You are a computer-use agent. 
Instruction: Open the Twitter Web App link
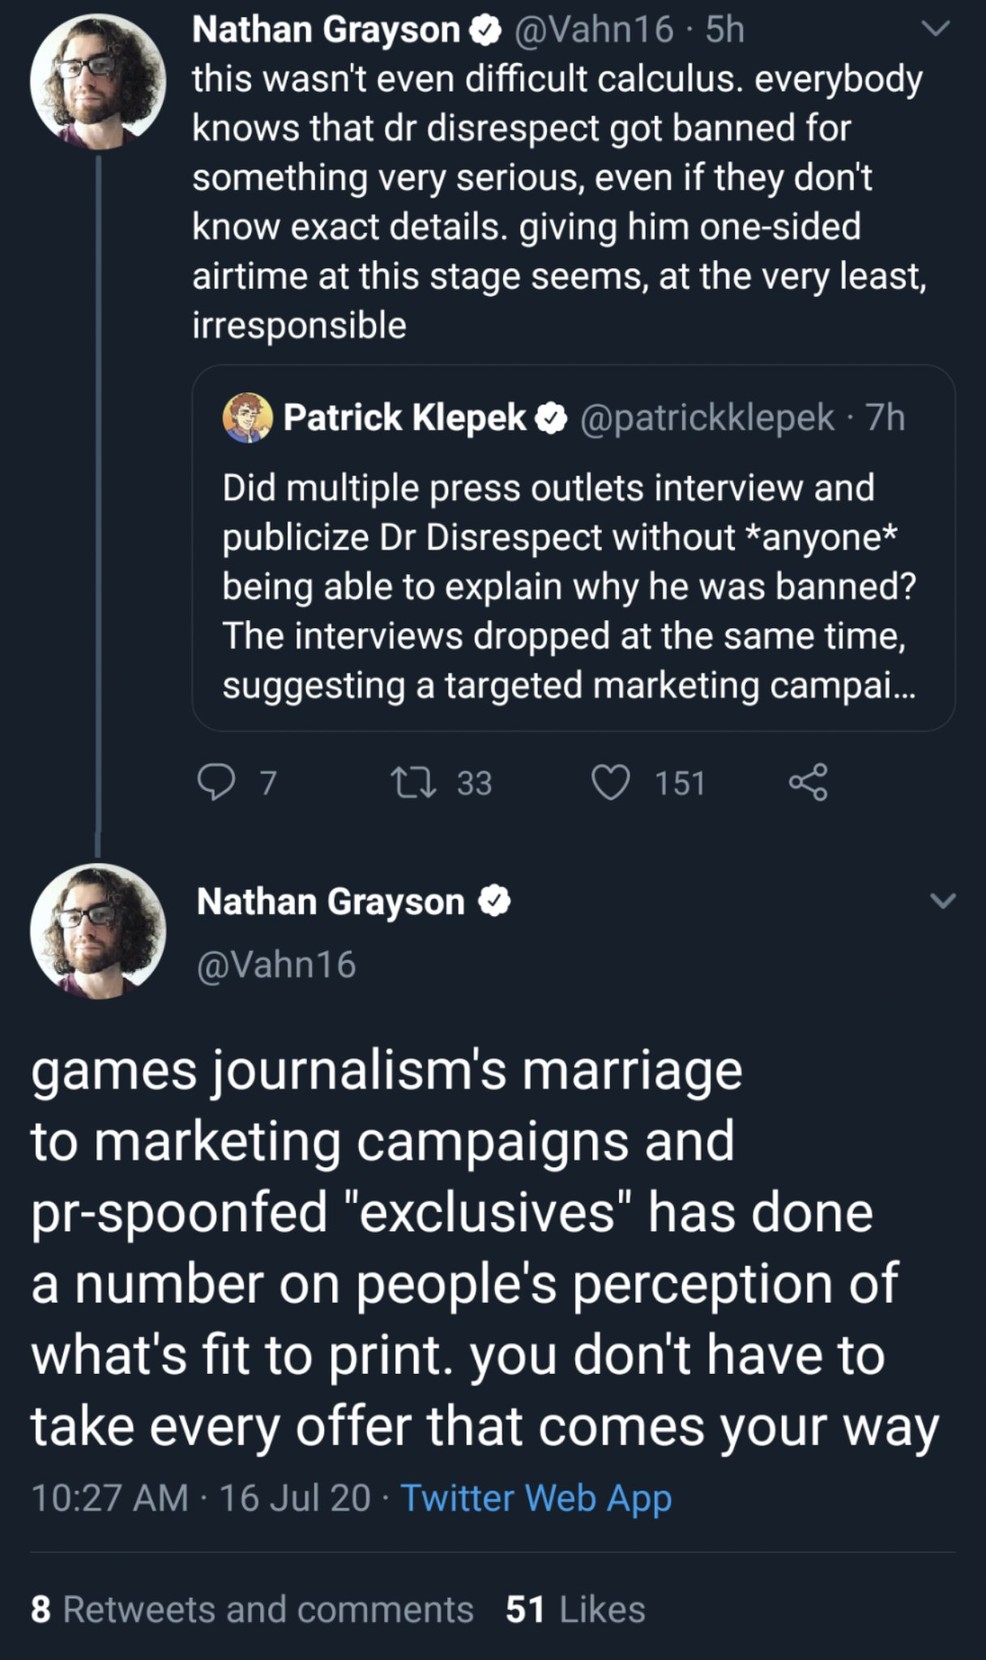point(536,1498)
